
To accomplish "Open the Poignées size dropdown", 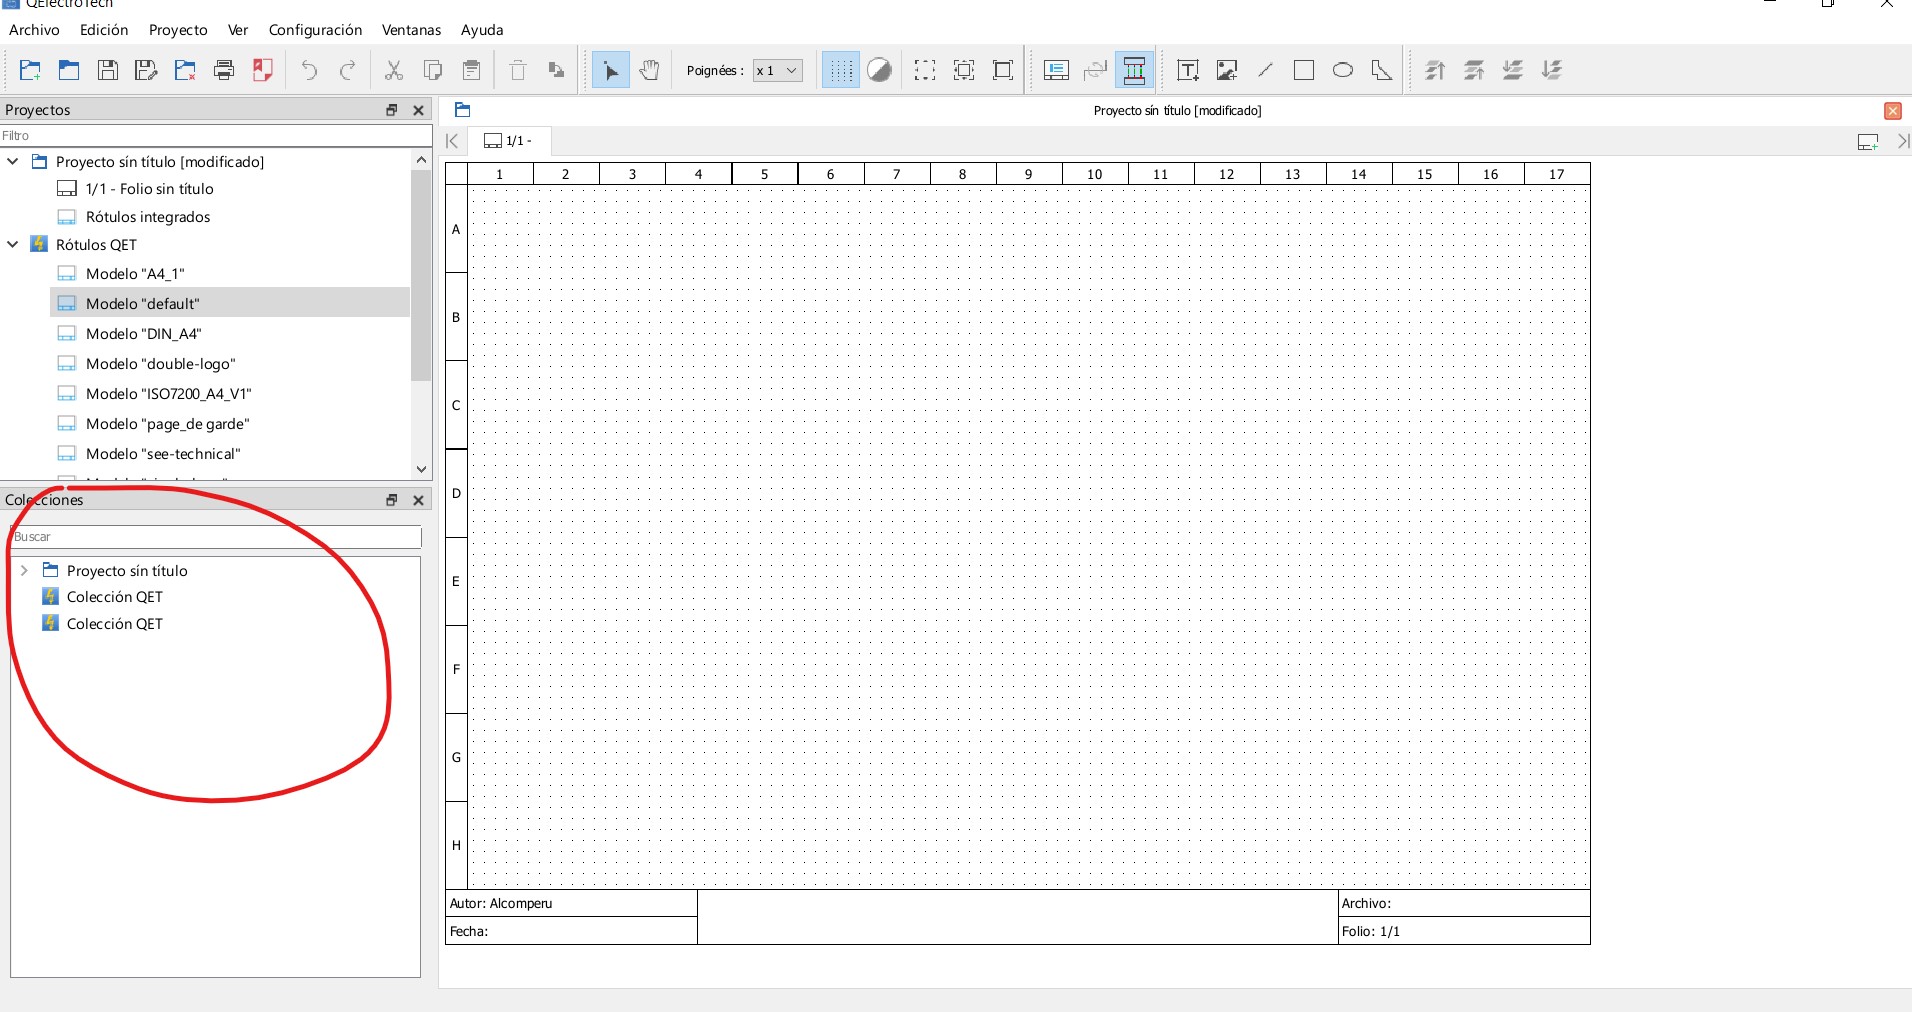I will coord(778,70).
